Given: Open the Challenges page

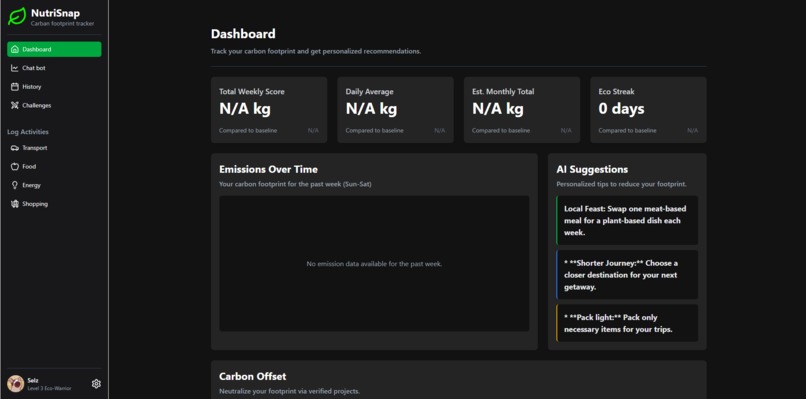Looking at the screenshot, I should 54,105.
